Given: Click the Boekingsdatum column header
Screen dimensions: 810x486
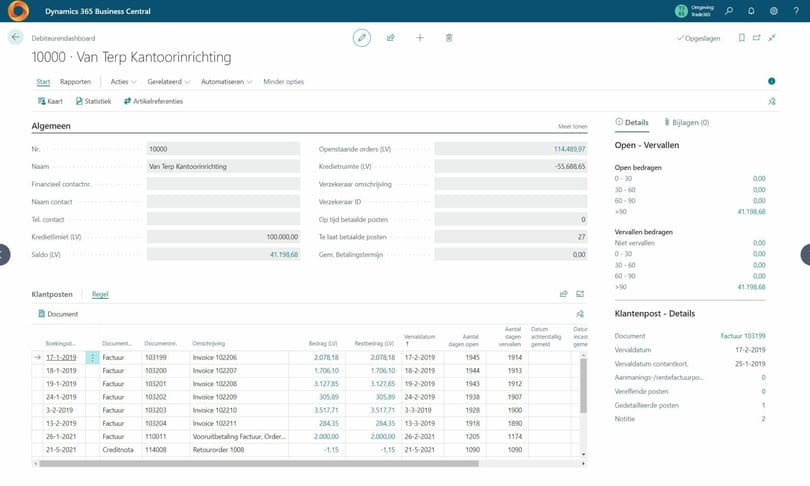Looking at the screenshot, I should point(60,343).
